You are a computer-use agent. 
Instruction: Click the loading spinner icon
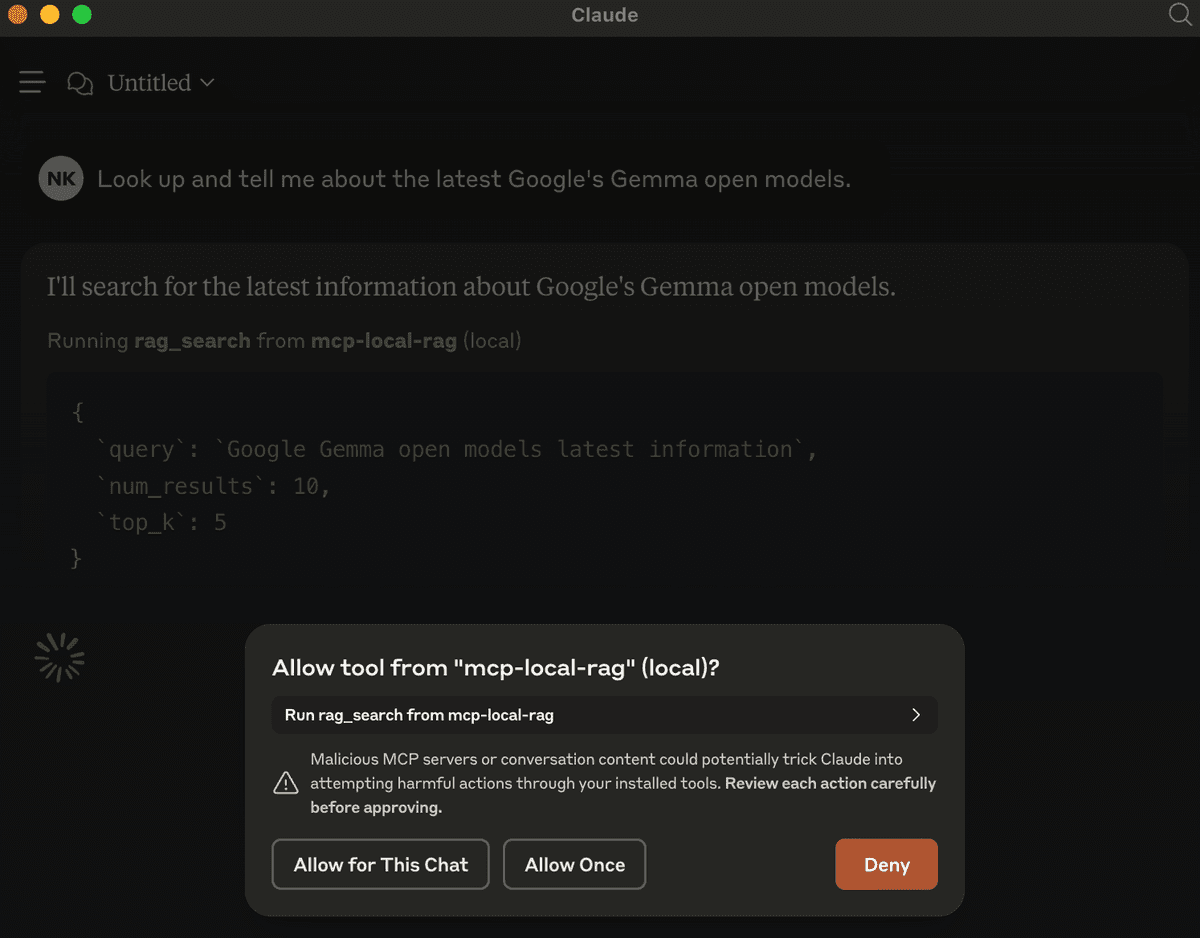pos(60,657)
